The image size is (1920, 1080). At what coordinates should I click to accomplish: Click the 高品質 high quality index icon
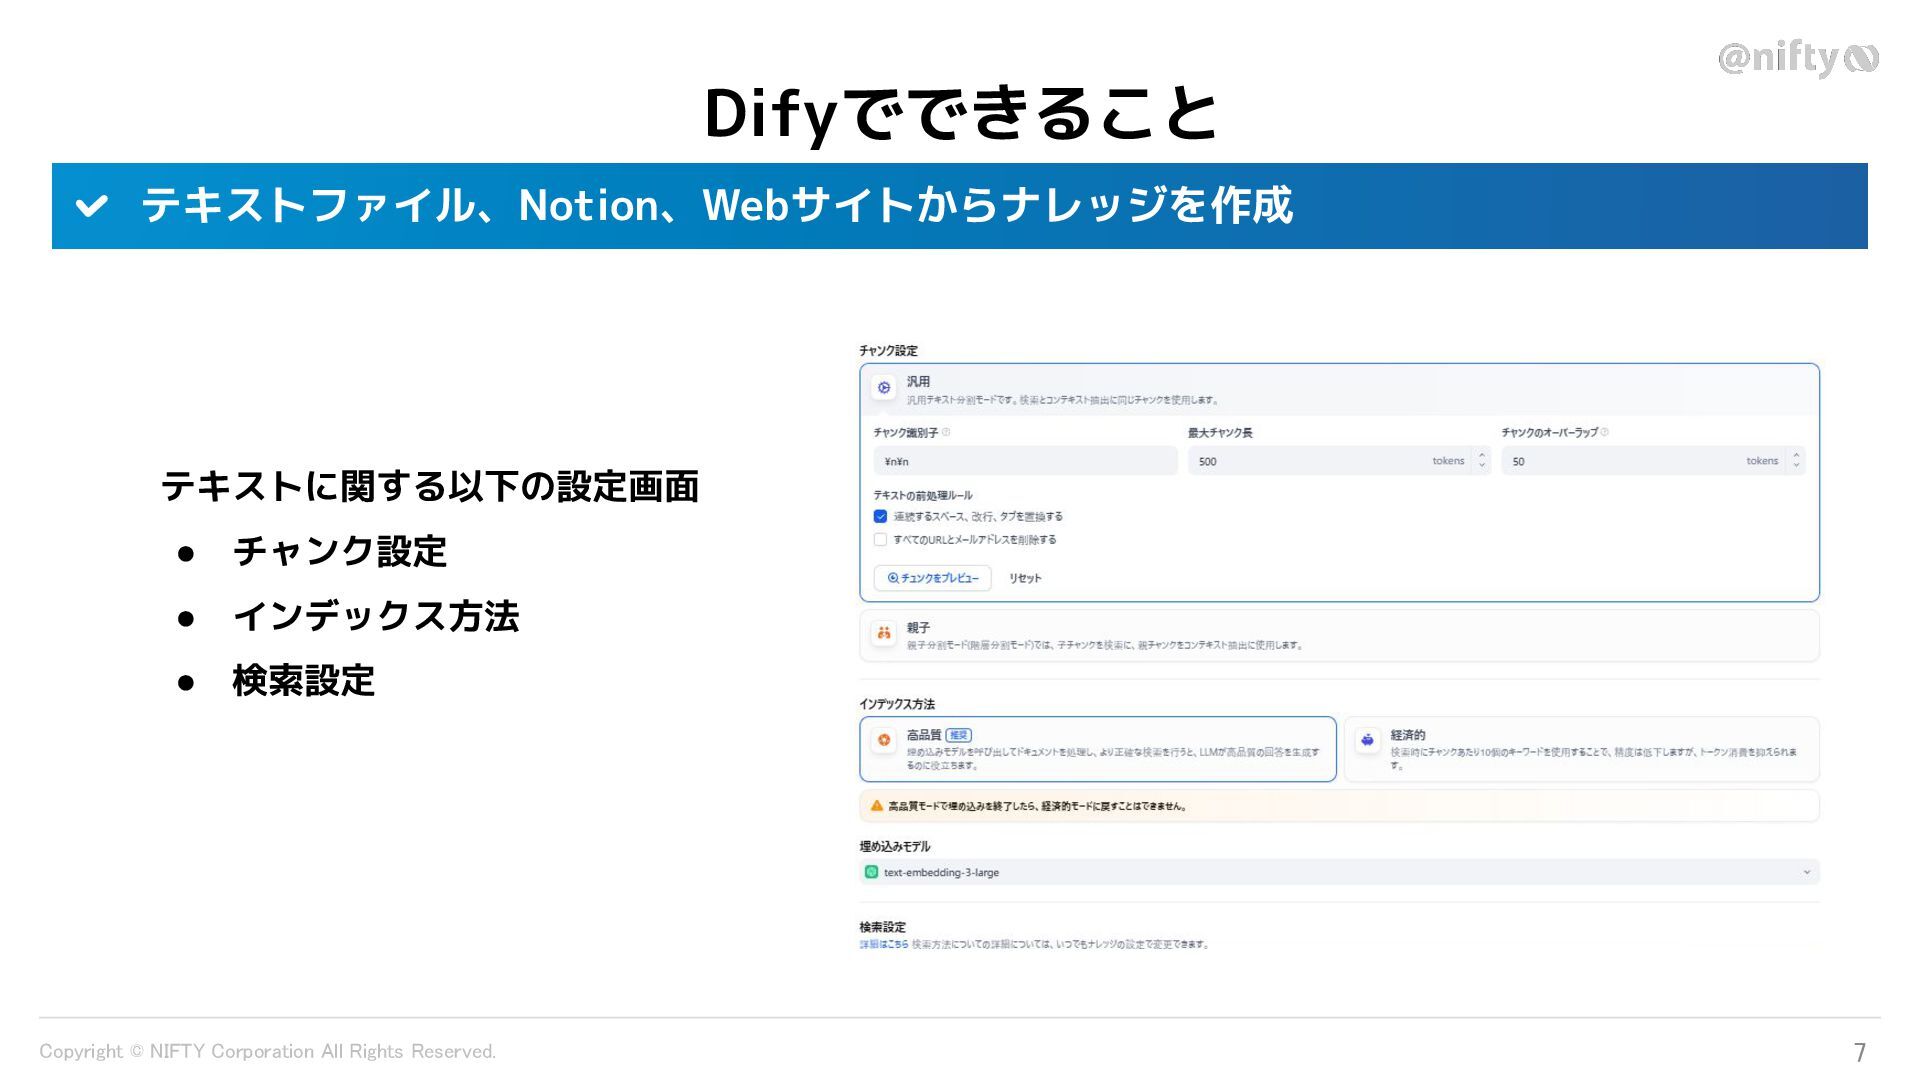[x=884, y=740]
